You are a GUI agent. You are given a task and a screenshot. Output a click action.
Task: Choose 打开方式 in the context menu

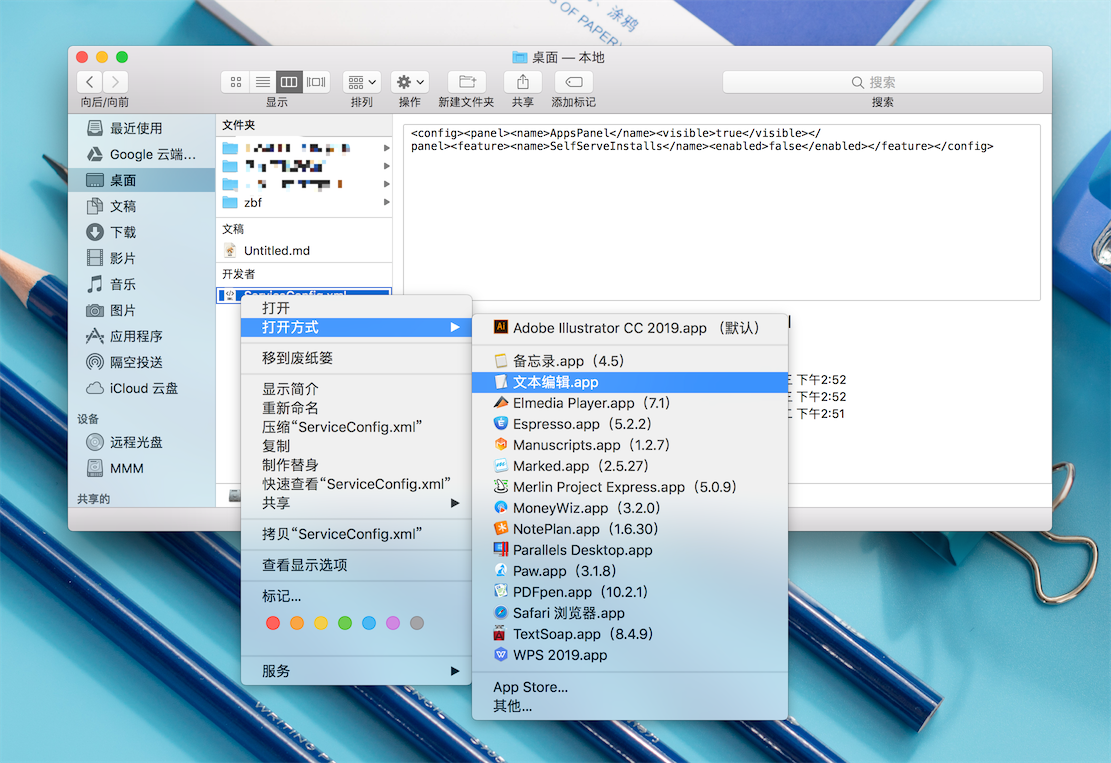(x=356, y=327)
